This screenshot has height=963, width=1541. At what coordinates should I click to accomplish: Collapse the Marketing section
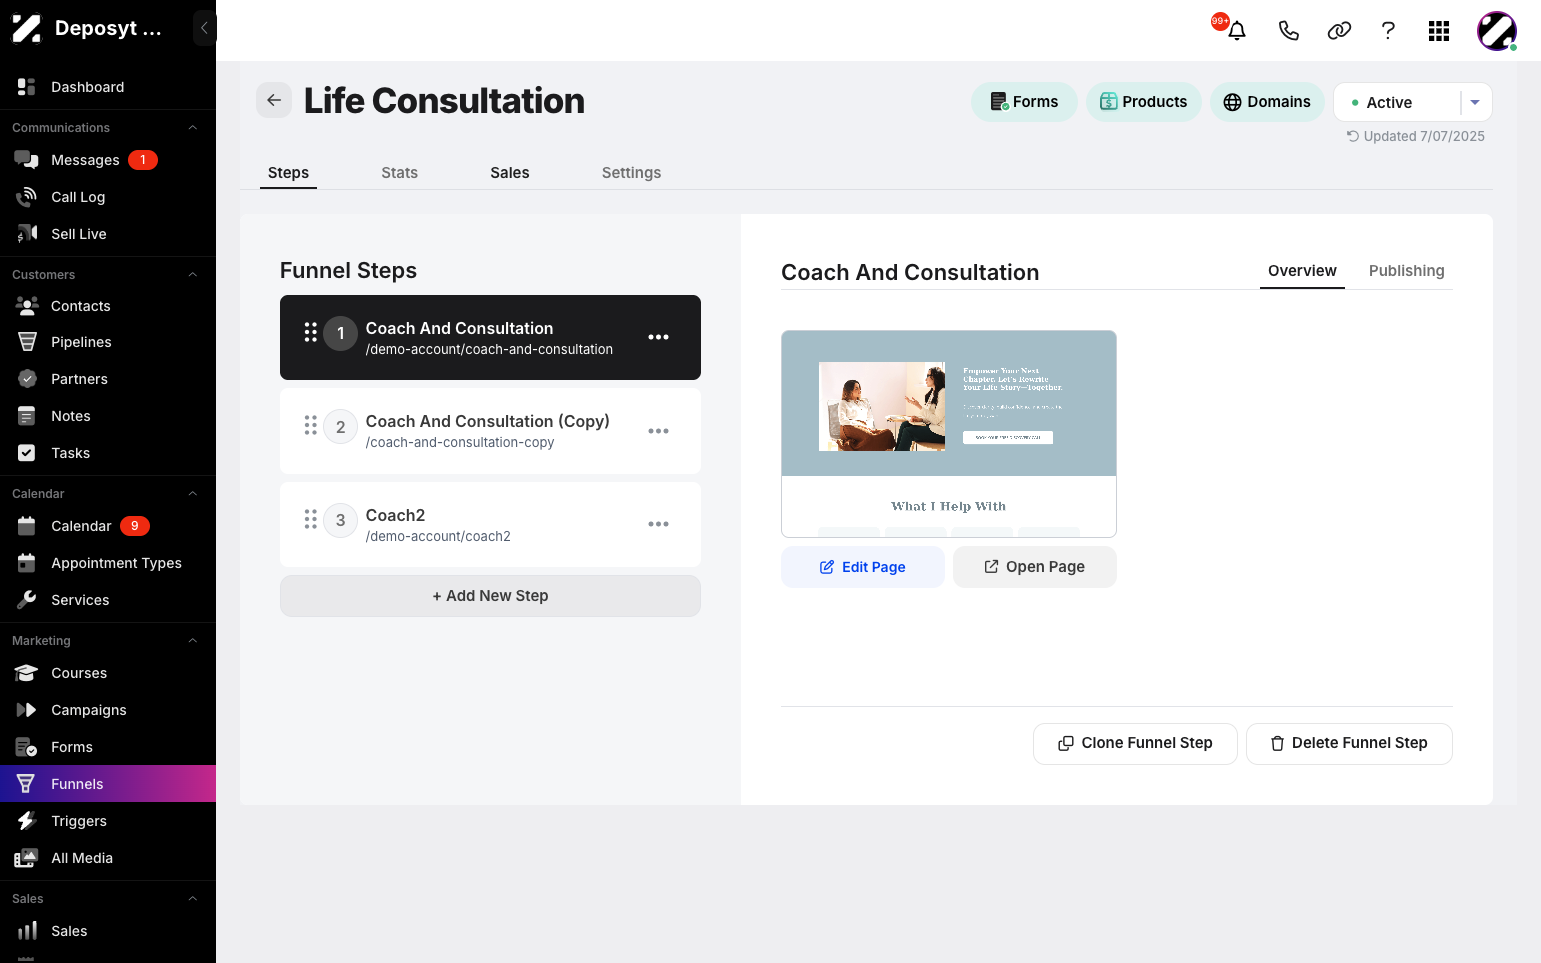[x=193, y=641]
